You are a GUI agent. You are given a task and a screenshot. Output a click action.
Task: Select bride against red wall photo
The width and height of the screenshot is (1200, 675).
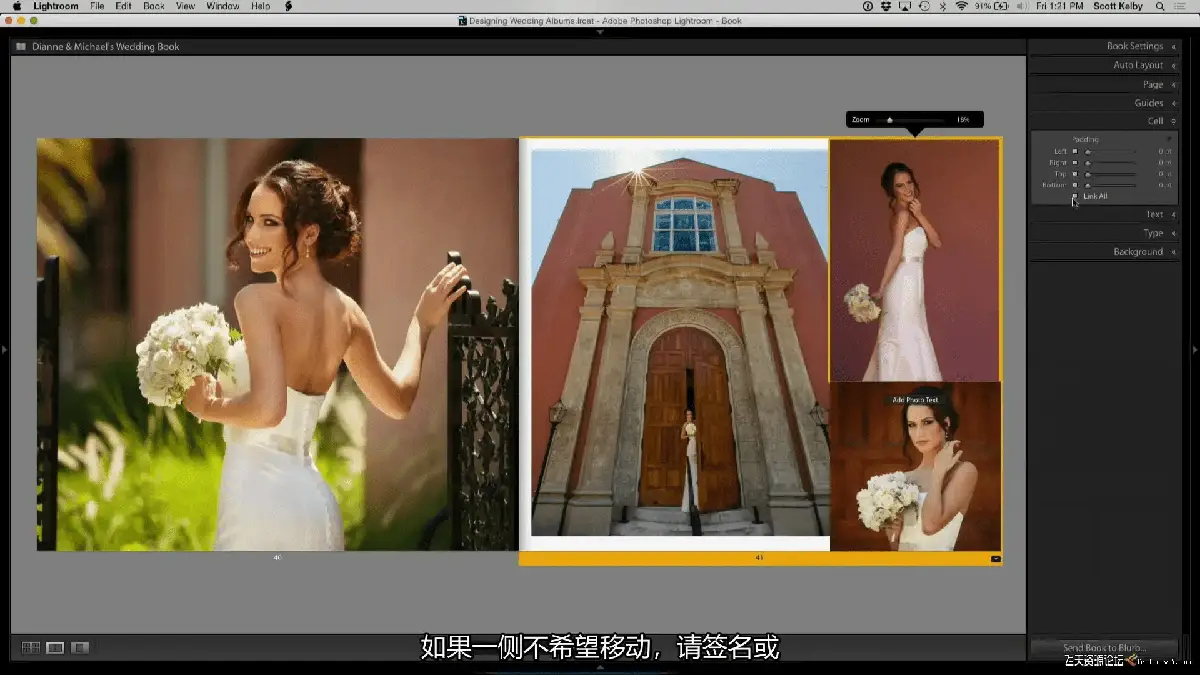point(915,260)
